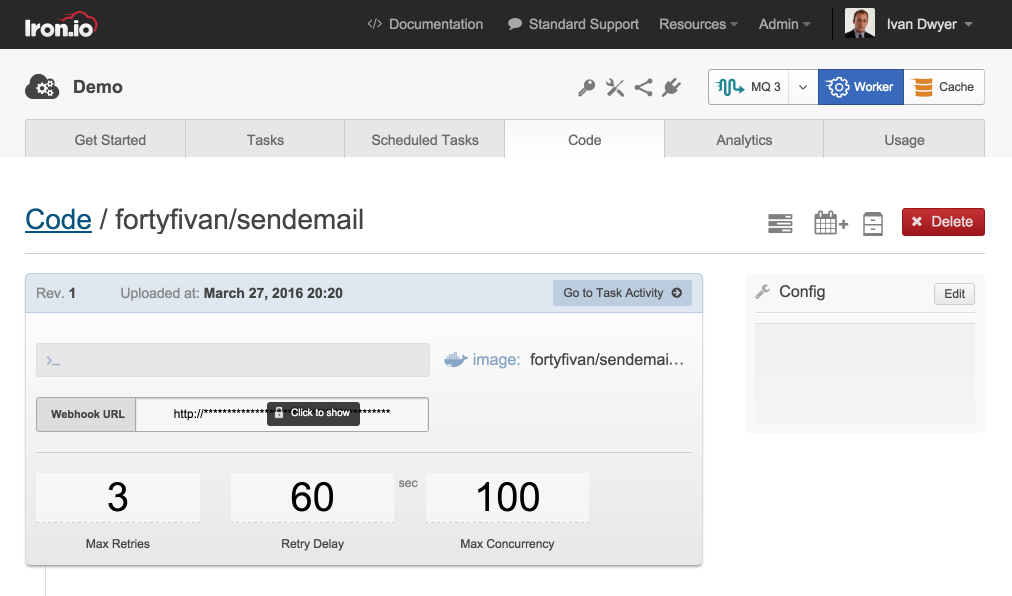Click the Go to Task Activity button
The width and height of the screenshot is (1012, 596).
[622, 293]
